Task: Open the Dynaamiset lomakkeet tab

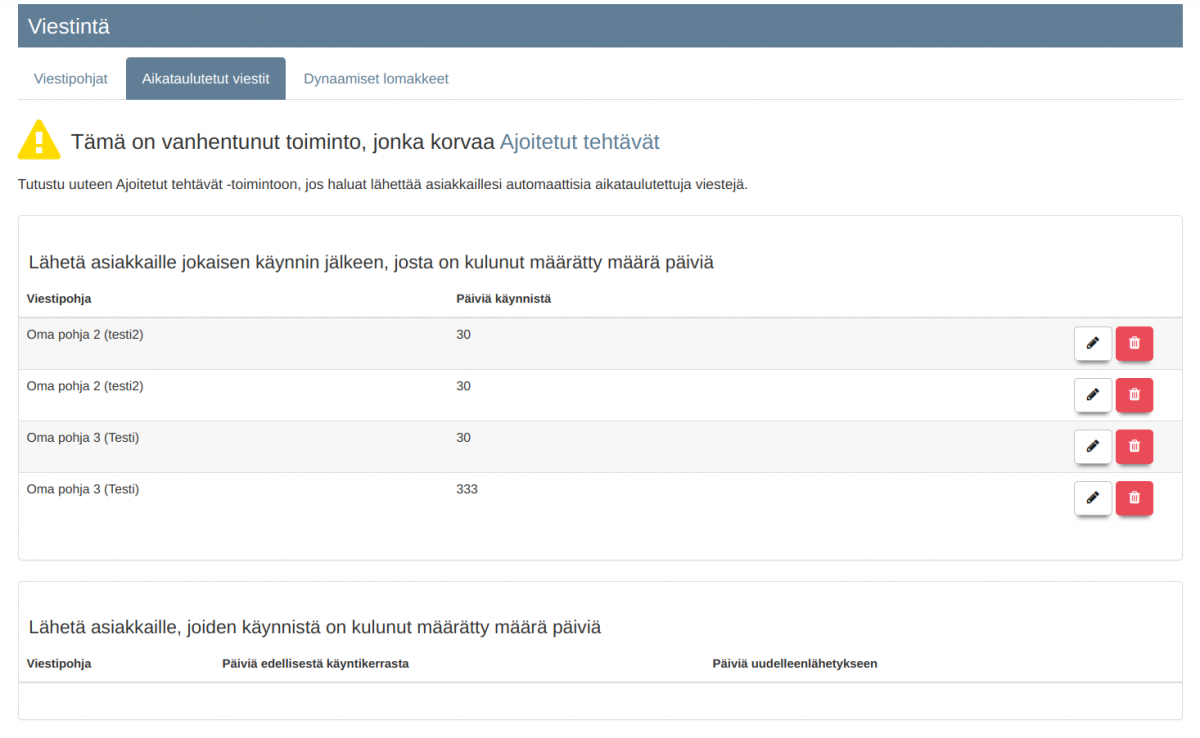Action: pos(376,78)
